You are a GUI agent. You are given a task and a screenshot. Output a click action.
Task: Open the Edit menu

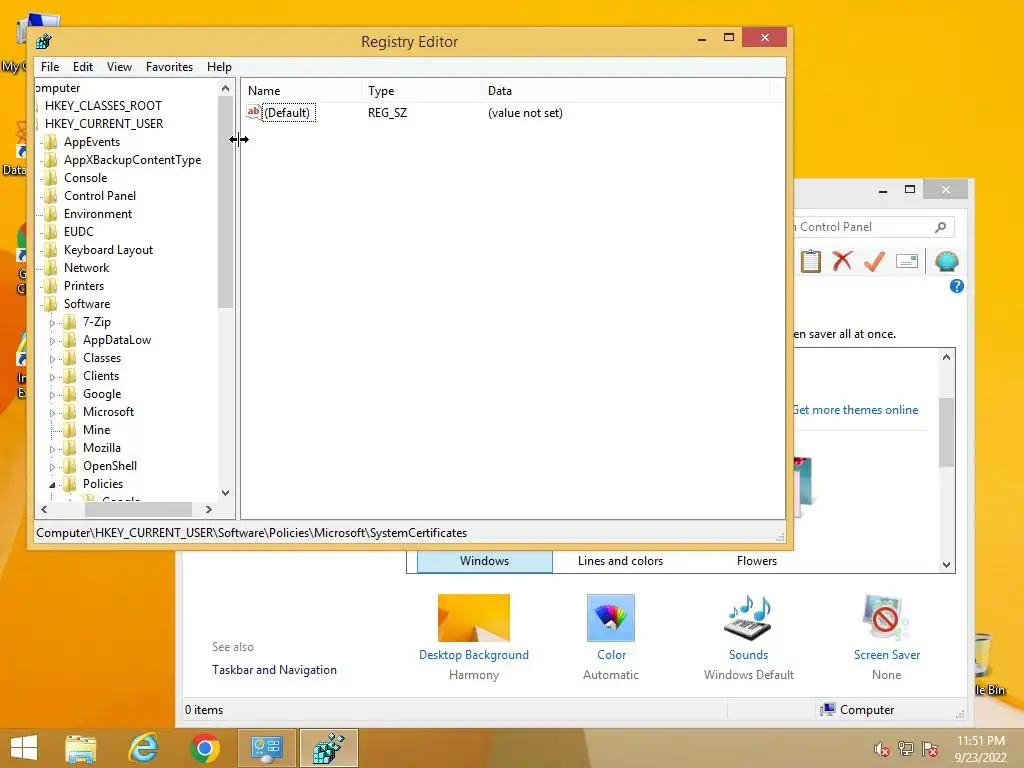82,67
